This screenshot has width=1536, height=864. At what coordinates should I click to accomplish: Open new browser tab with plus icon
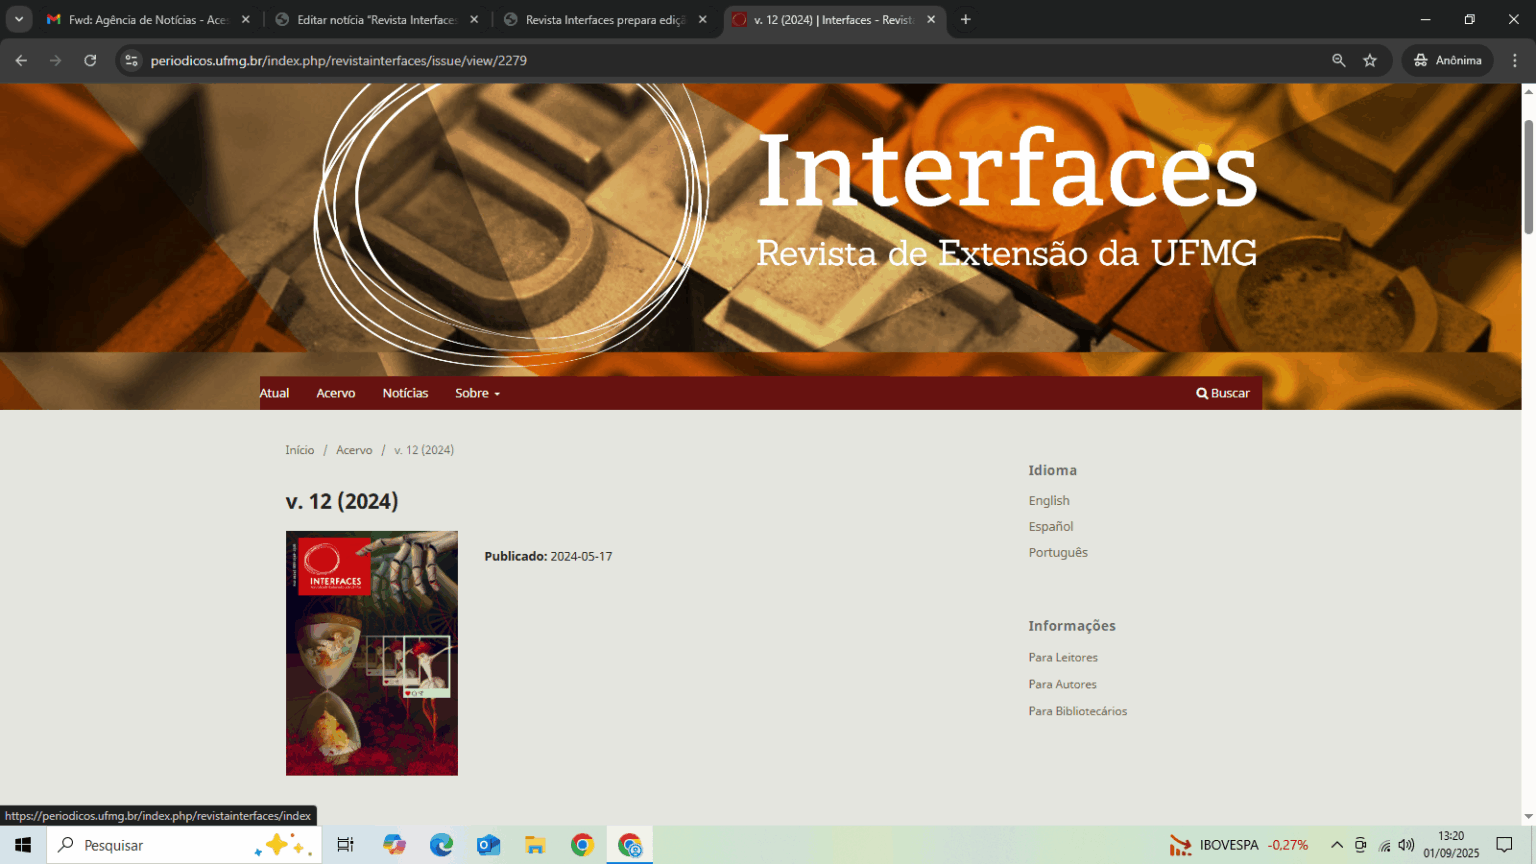tap(965, 19)
